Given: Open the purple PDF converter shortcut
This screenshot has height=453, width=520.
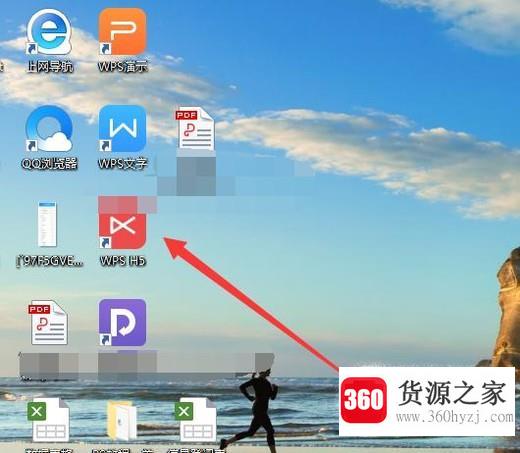Looking at the screenshot, I should [122, 322].
